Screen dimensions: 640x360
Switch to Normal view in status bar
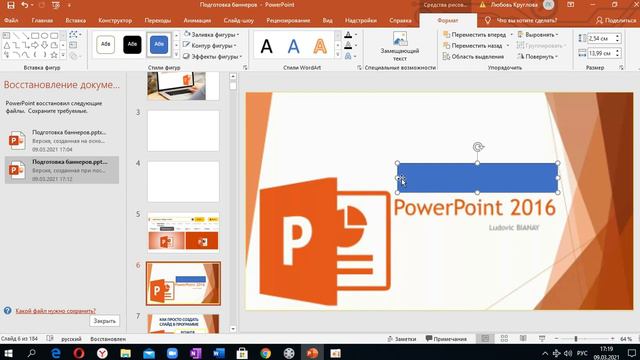pos(485,339)
